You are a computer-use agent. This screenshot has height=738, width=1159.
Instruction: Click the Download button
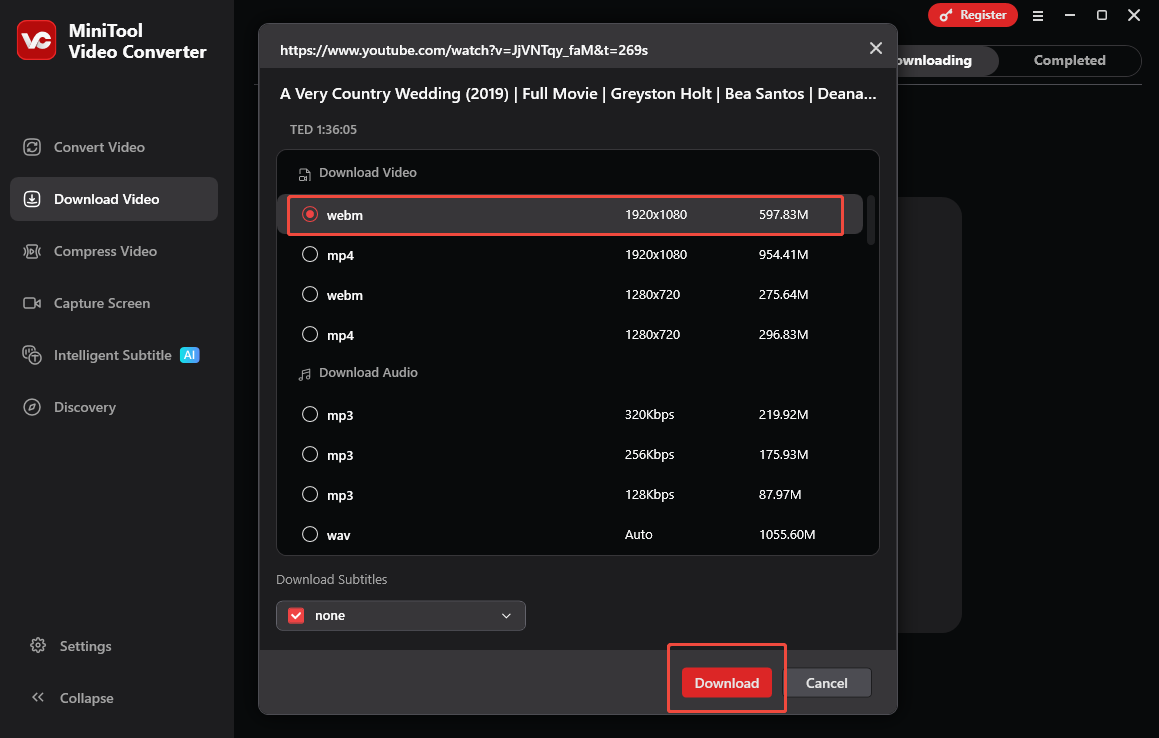tap(726, 682)
